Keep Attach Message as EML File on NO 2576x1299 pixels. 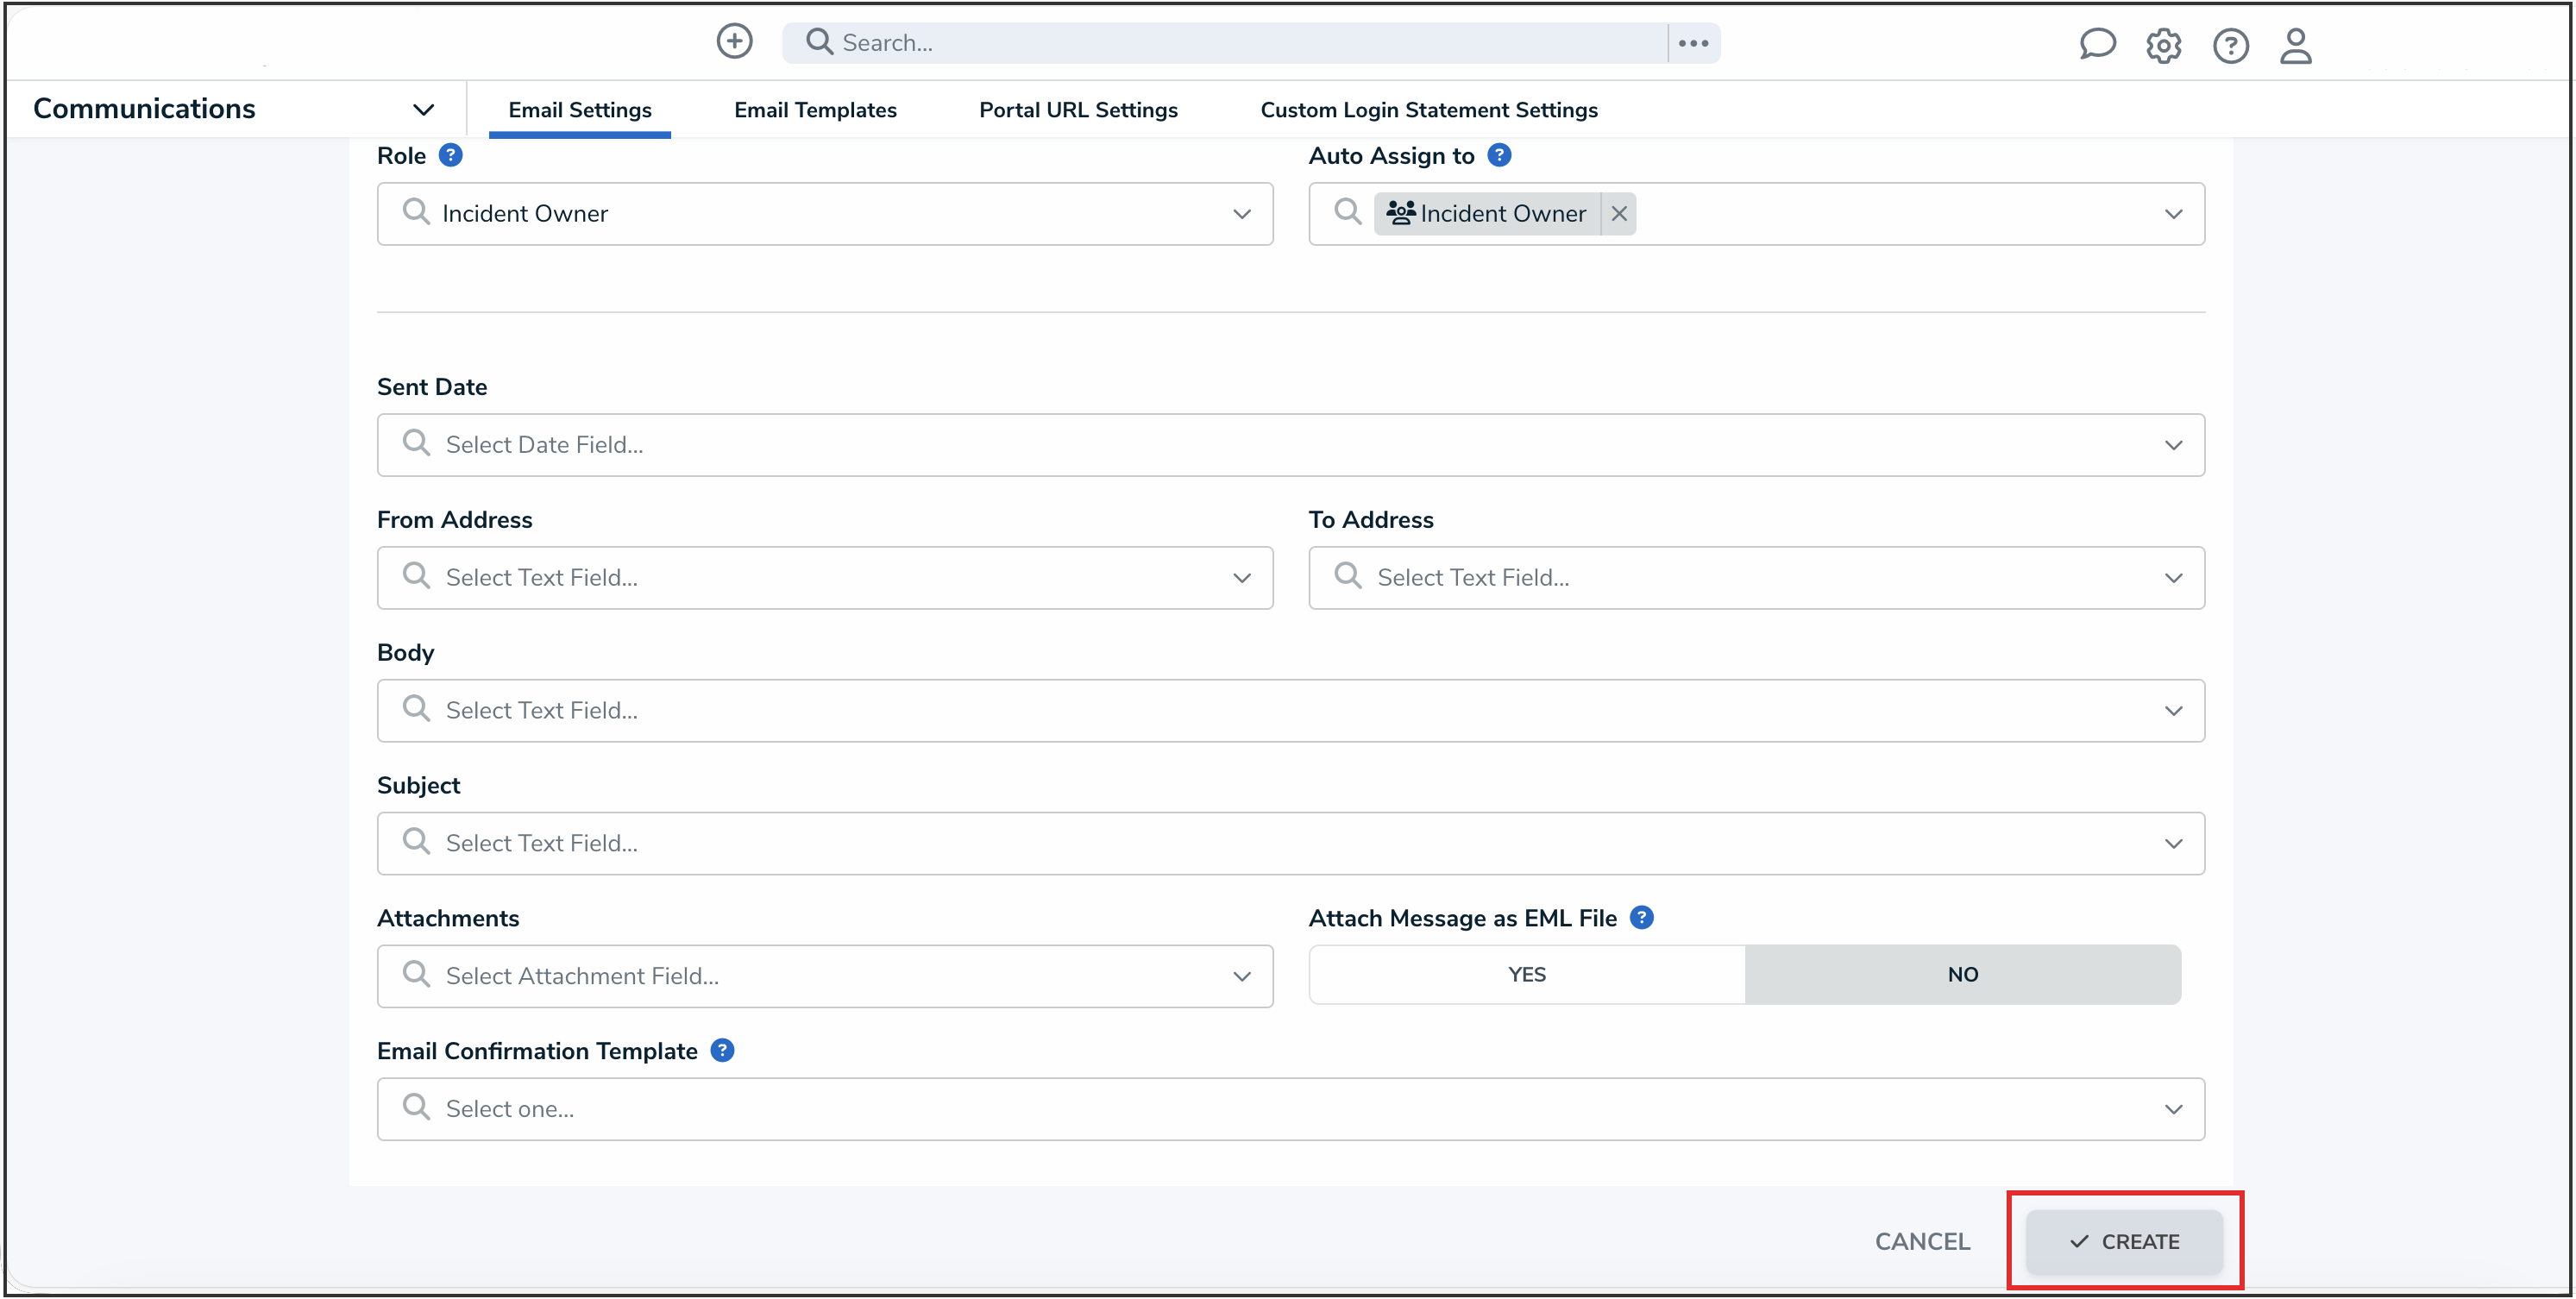point(1963,974)
